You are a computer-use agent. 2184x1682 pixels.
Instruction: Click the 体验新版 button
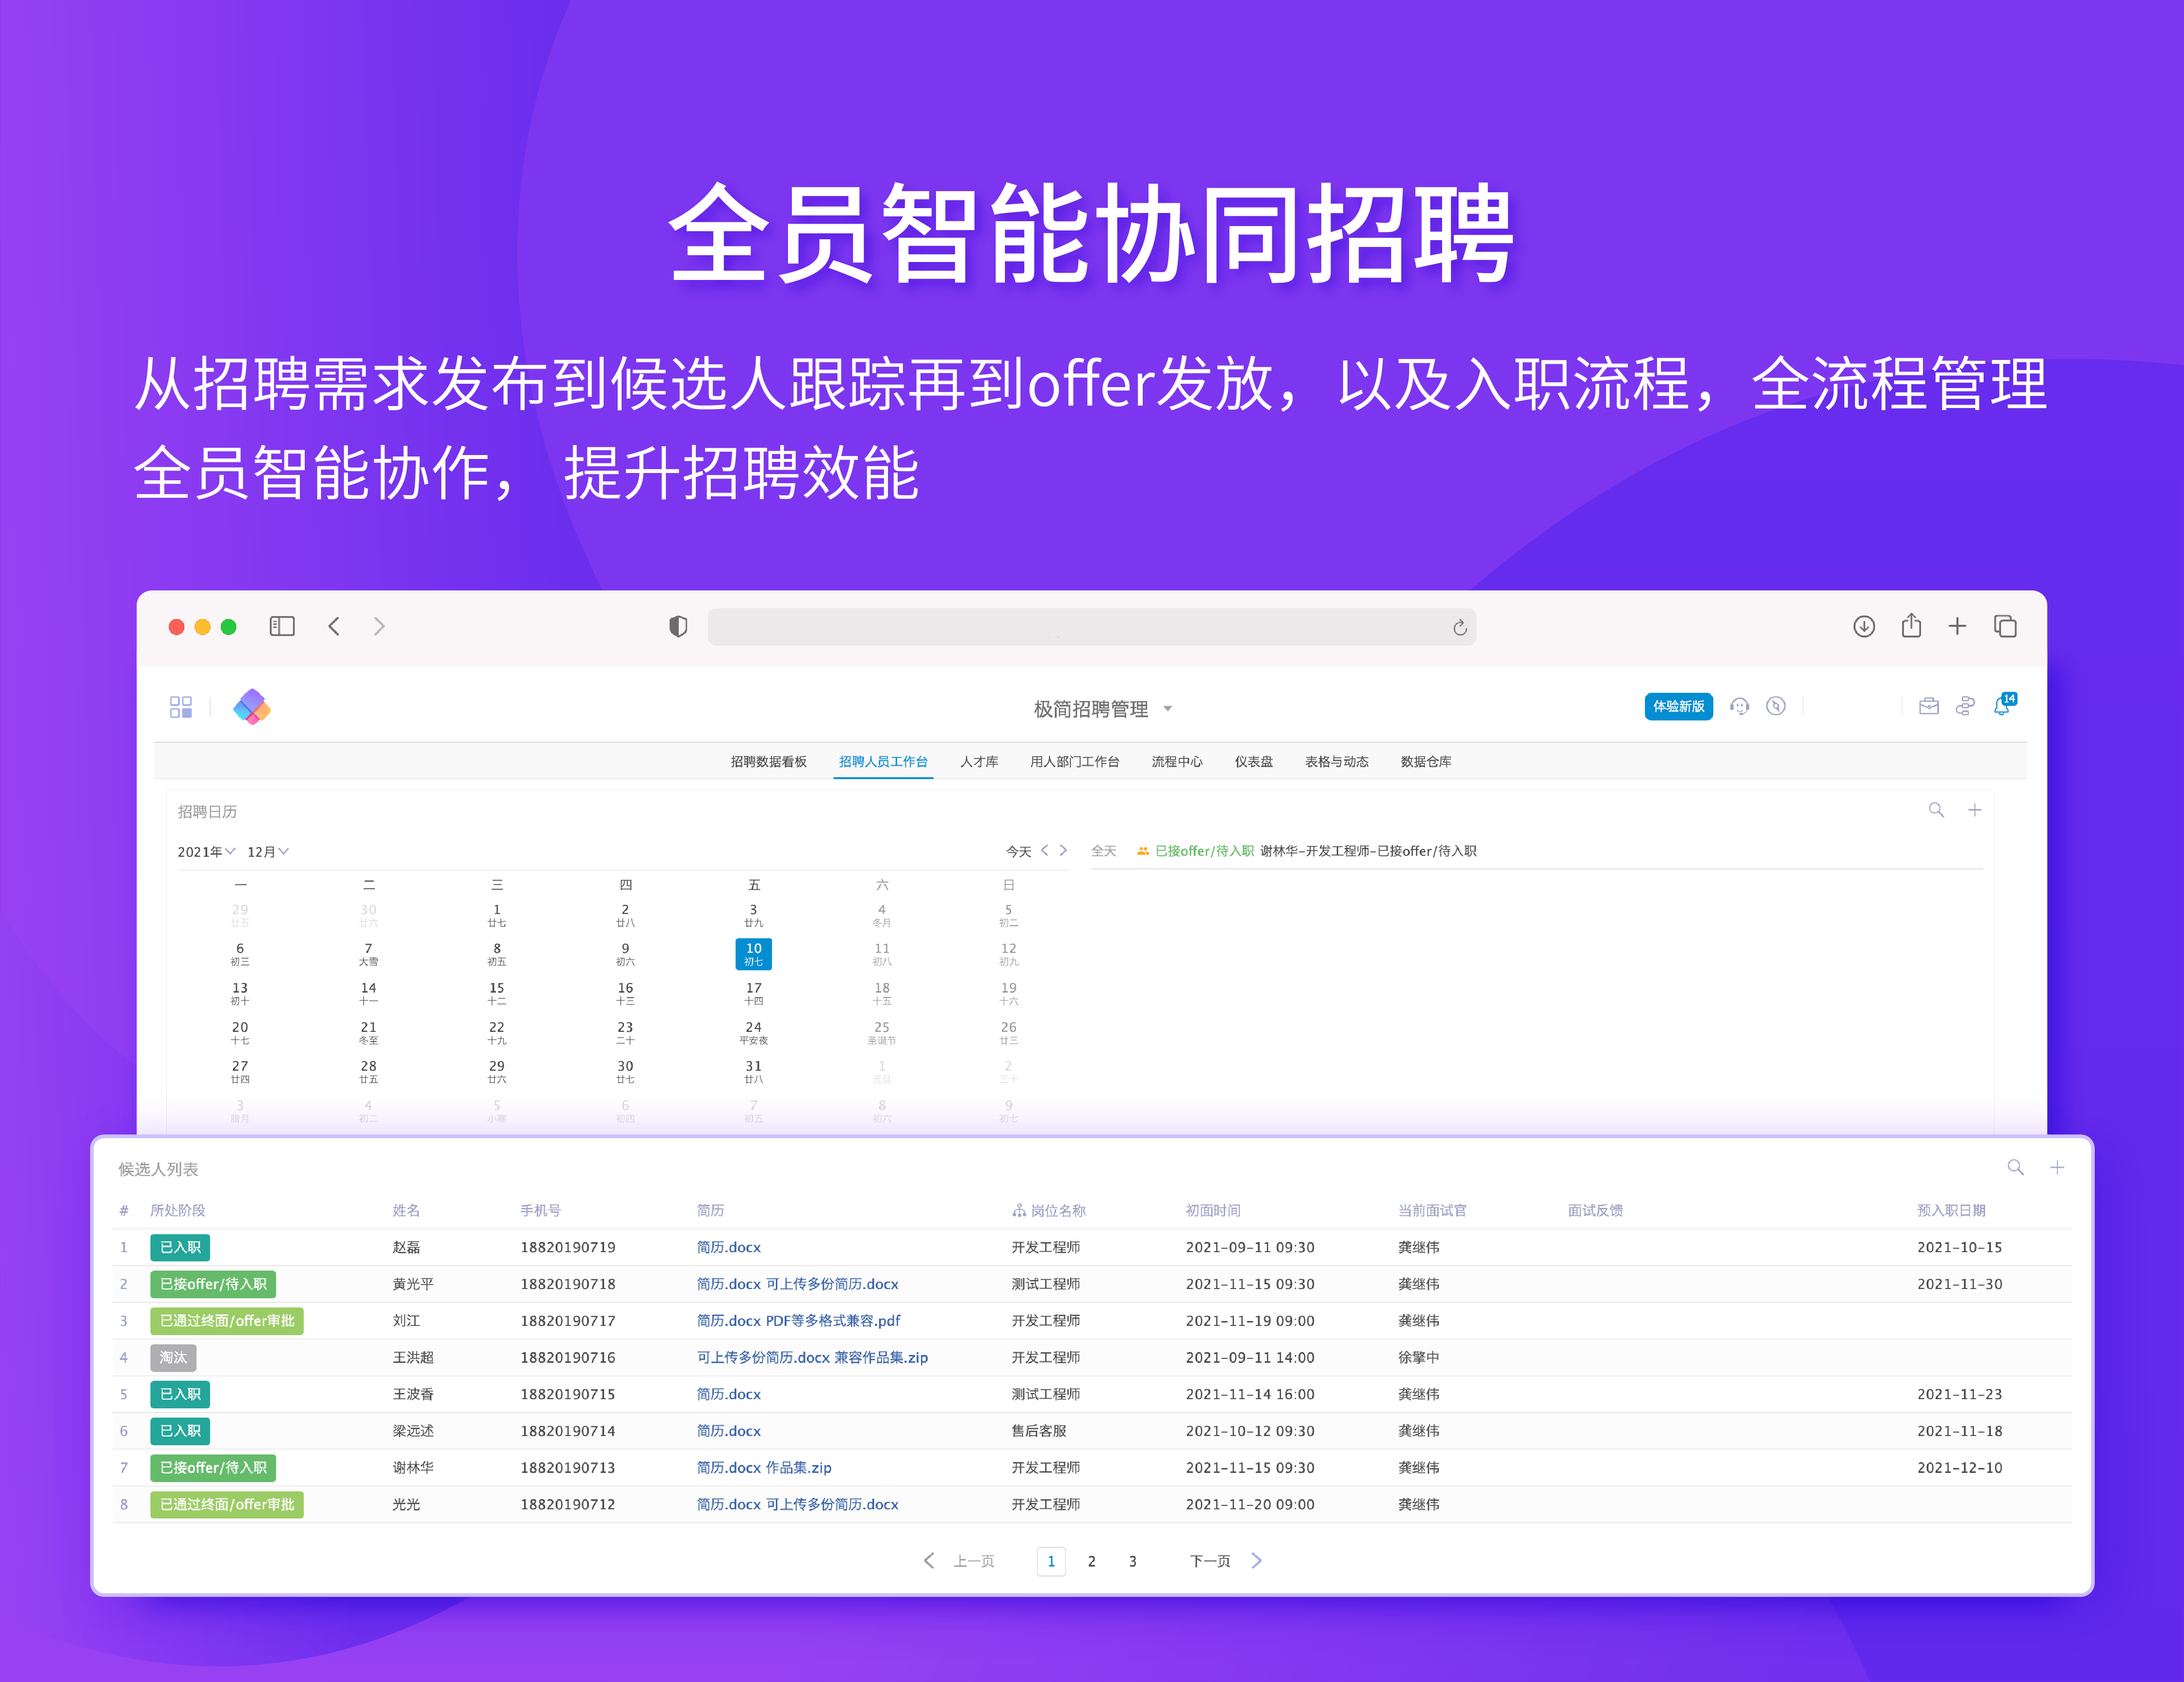point(1678,706)
